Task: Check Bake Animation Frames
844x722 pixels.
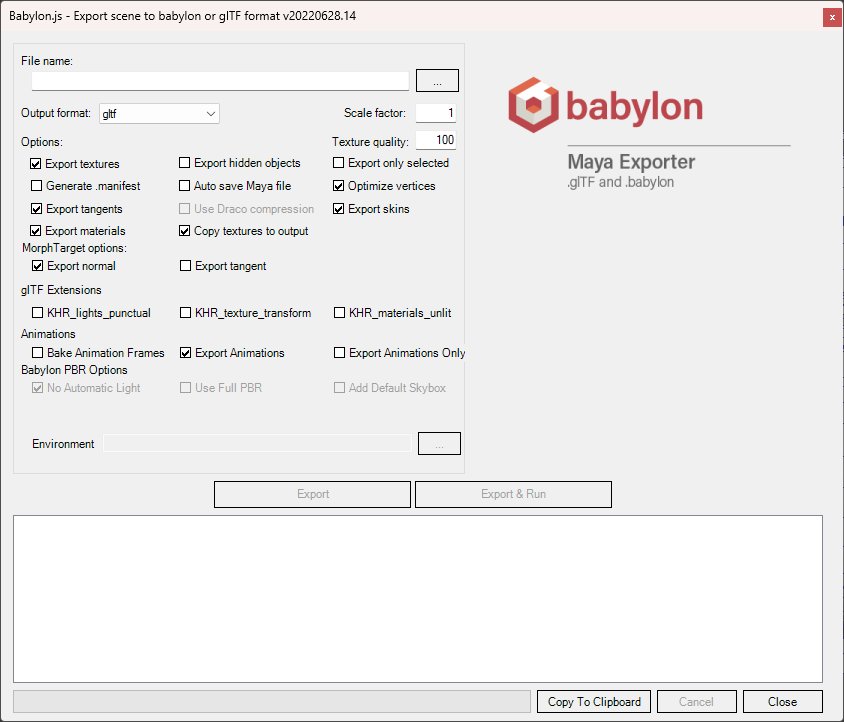Action: click(37, 353)
